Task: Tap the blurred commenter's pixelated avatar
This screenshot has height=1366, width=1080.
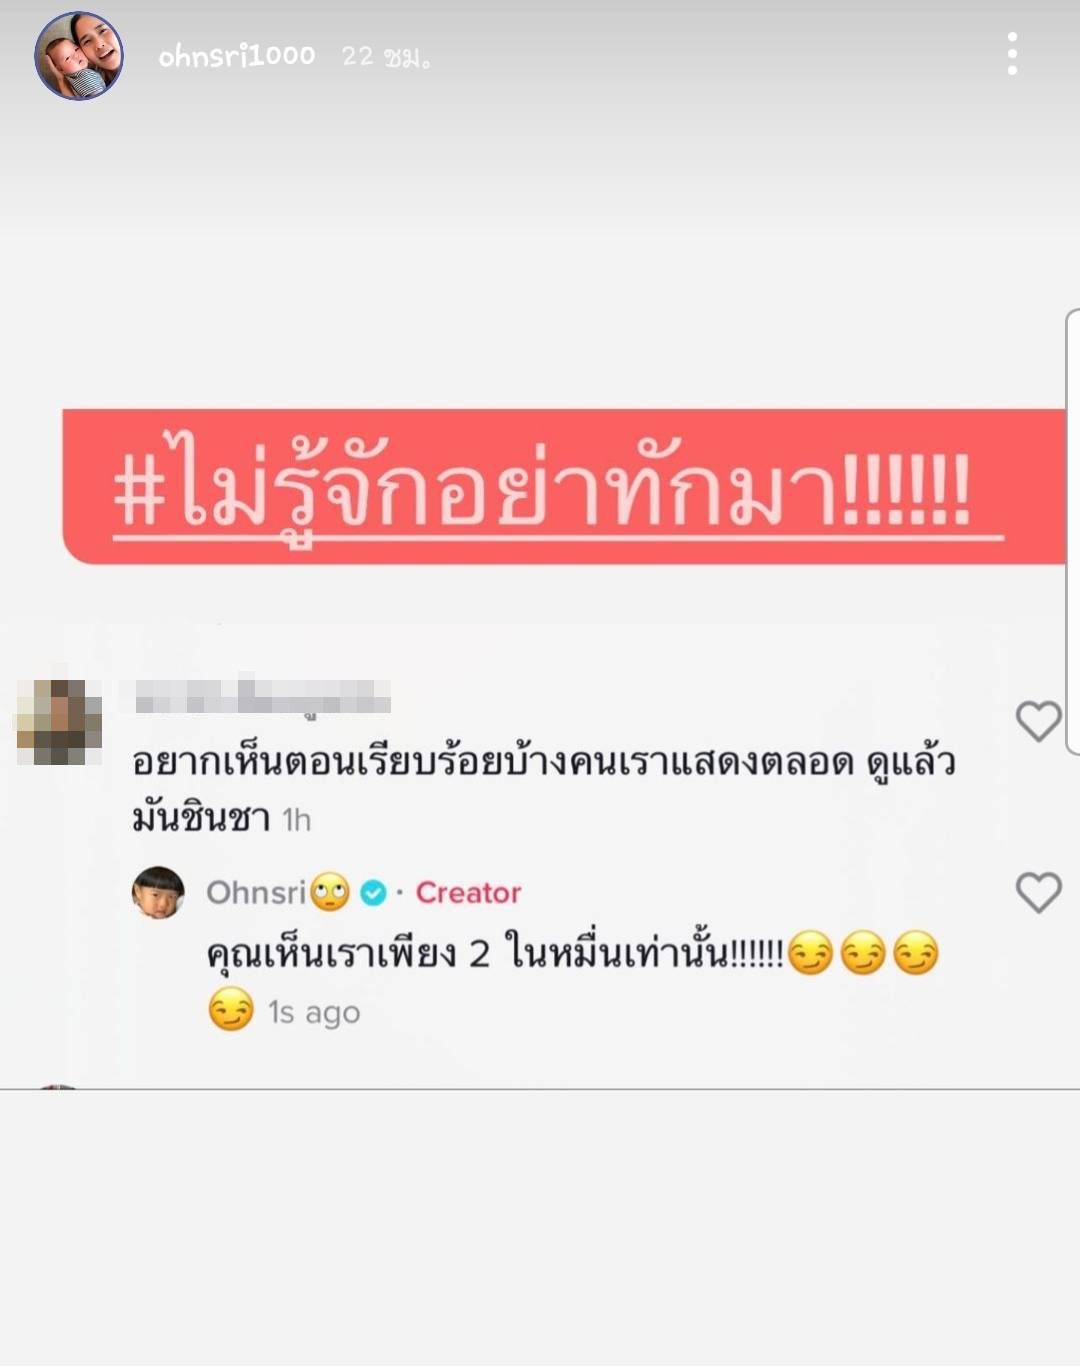Action: point(59,721)
